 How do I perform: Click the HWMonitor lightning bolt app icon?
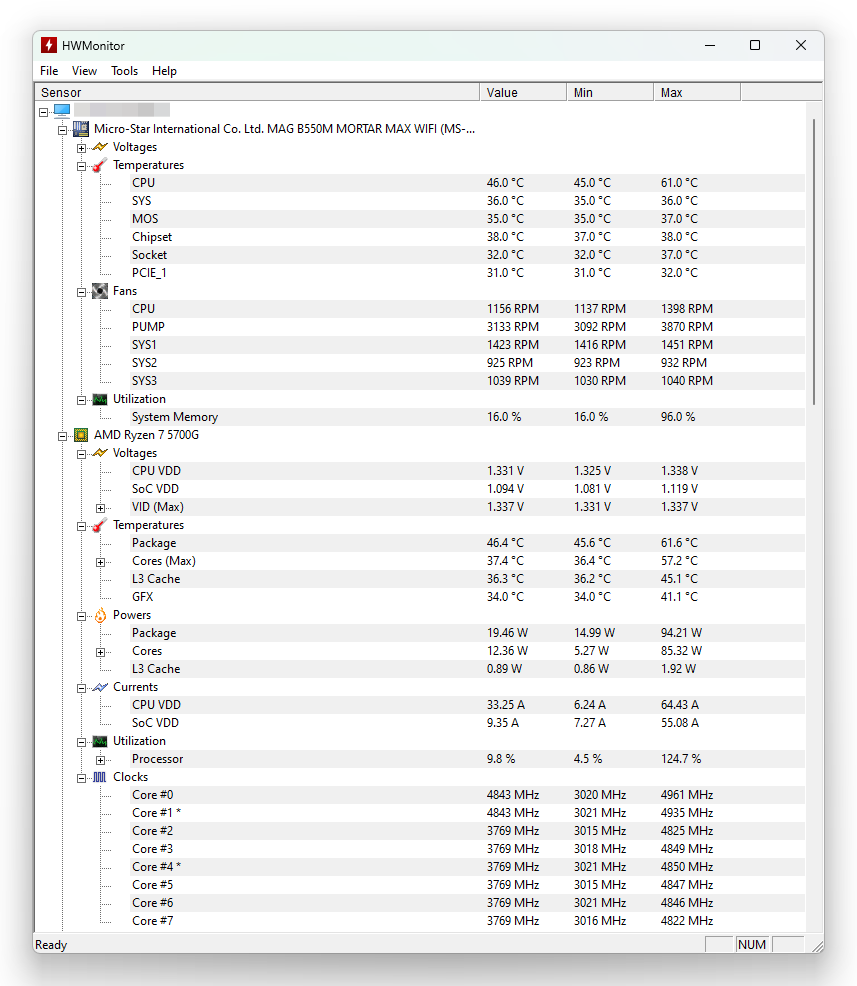tap(48, 45)
